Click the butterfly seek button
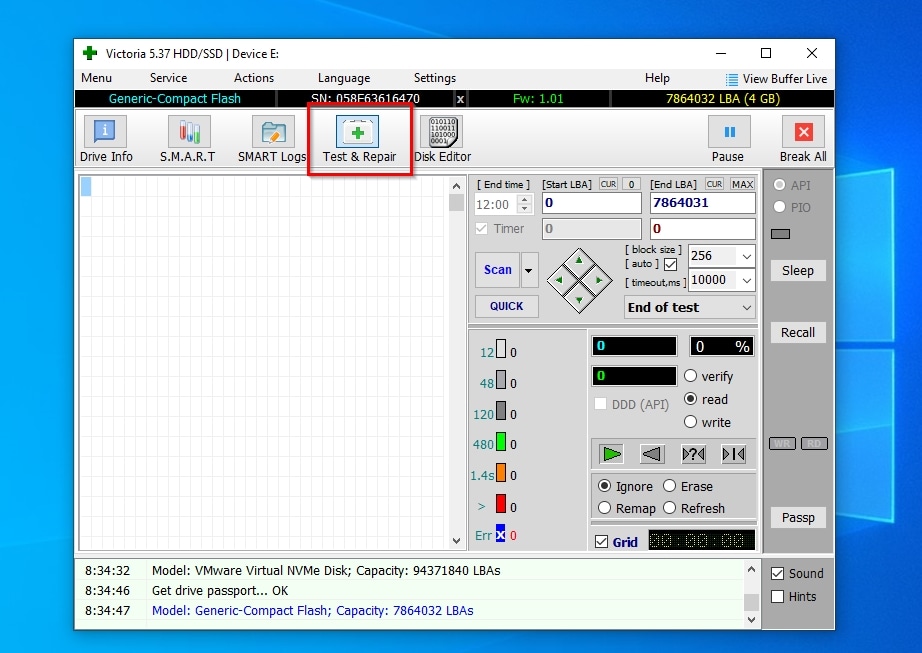The height and width of the screenshot is (653, 922). 734,454
